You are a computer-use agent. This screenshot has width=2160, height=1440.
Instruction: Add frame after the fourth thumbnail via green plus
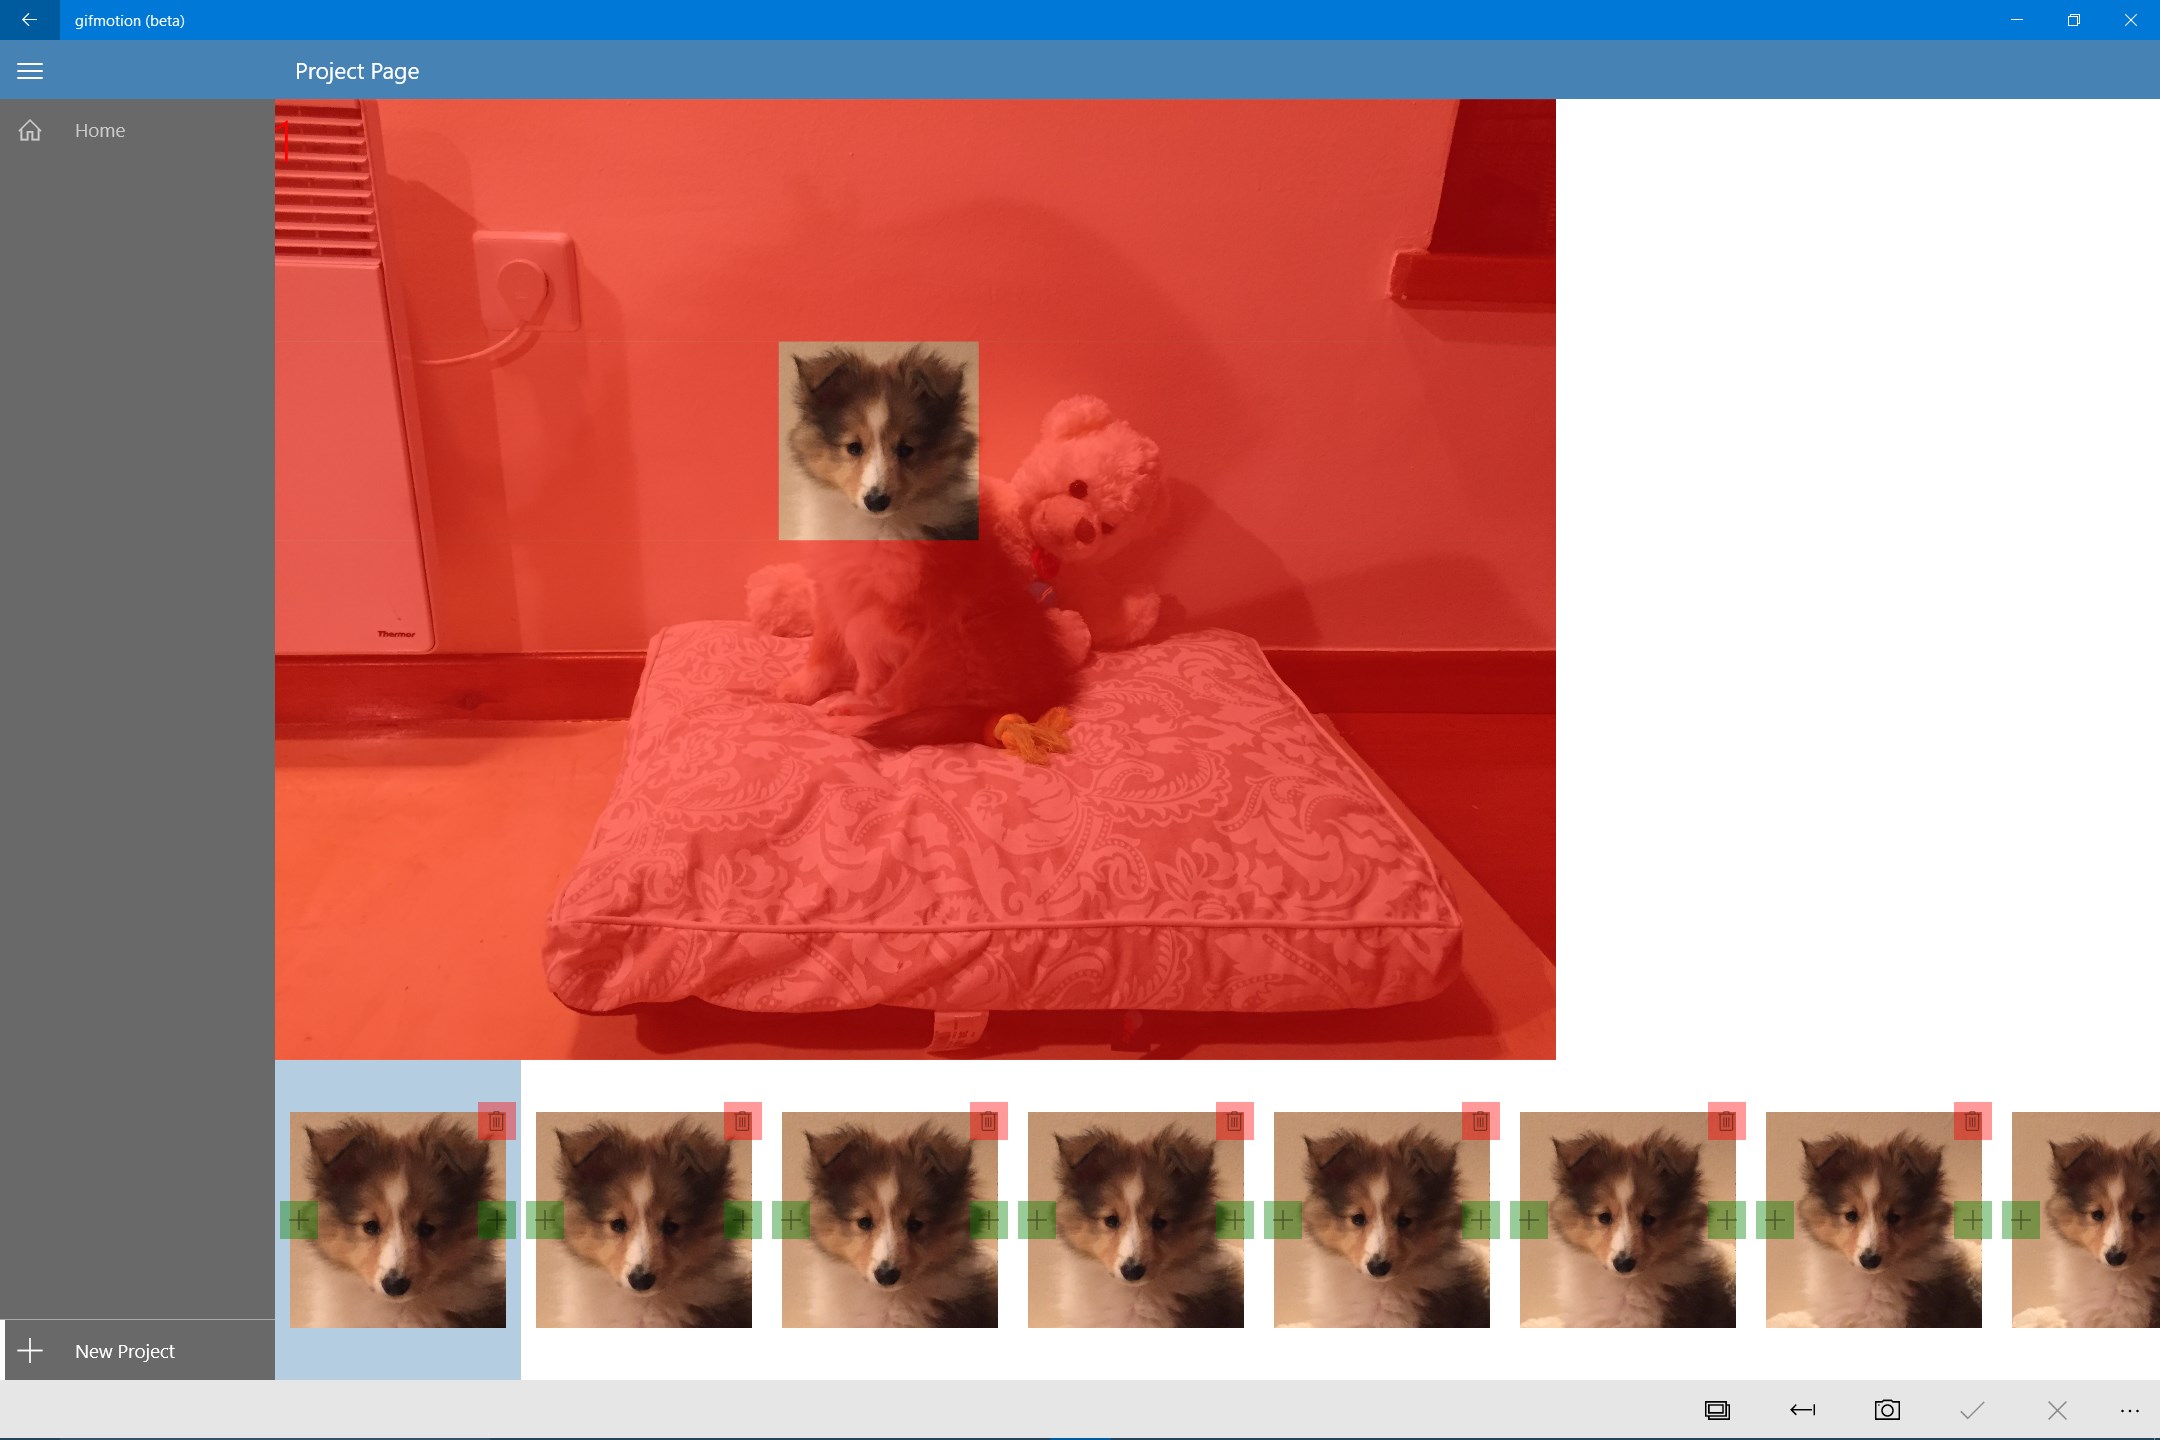point(1234,1220)
